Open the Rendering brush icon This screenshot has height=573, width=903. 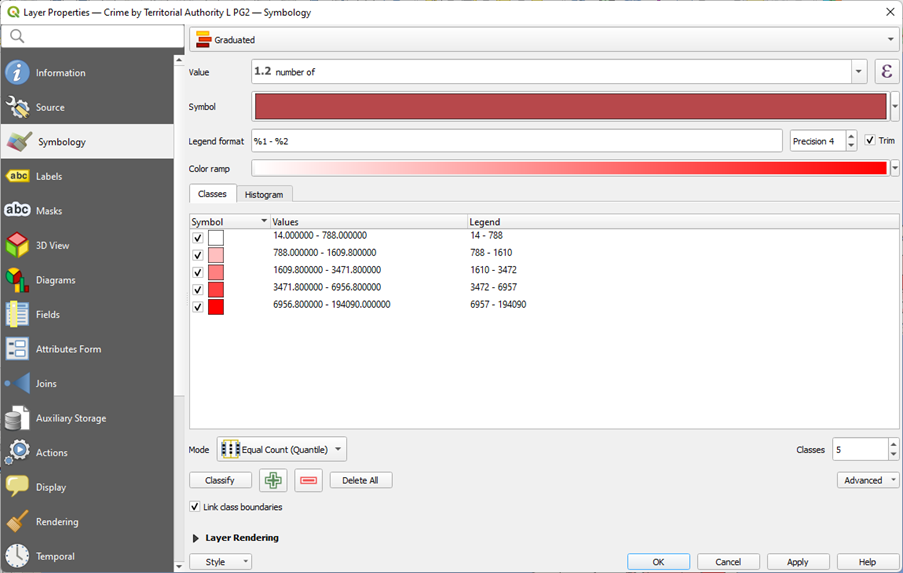coord(17,521)
